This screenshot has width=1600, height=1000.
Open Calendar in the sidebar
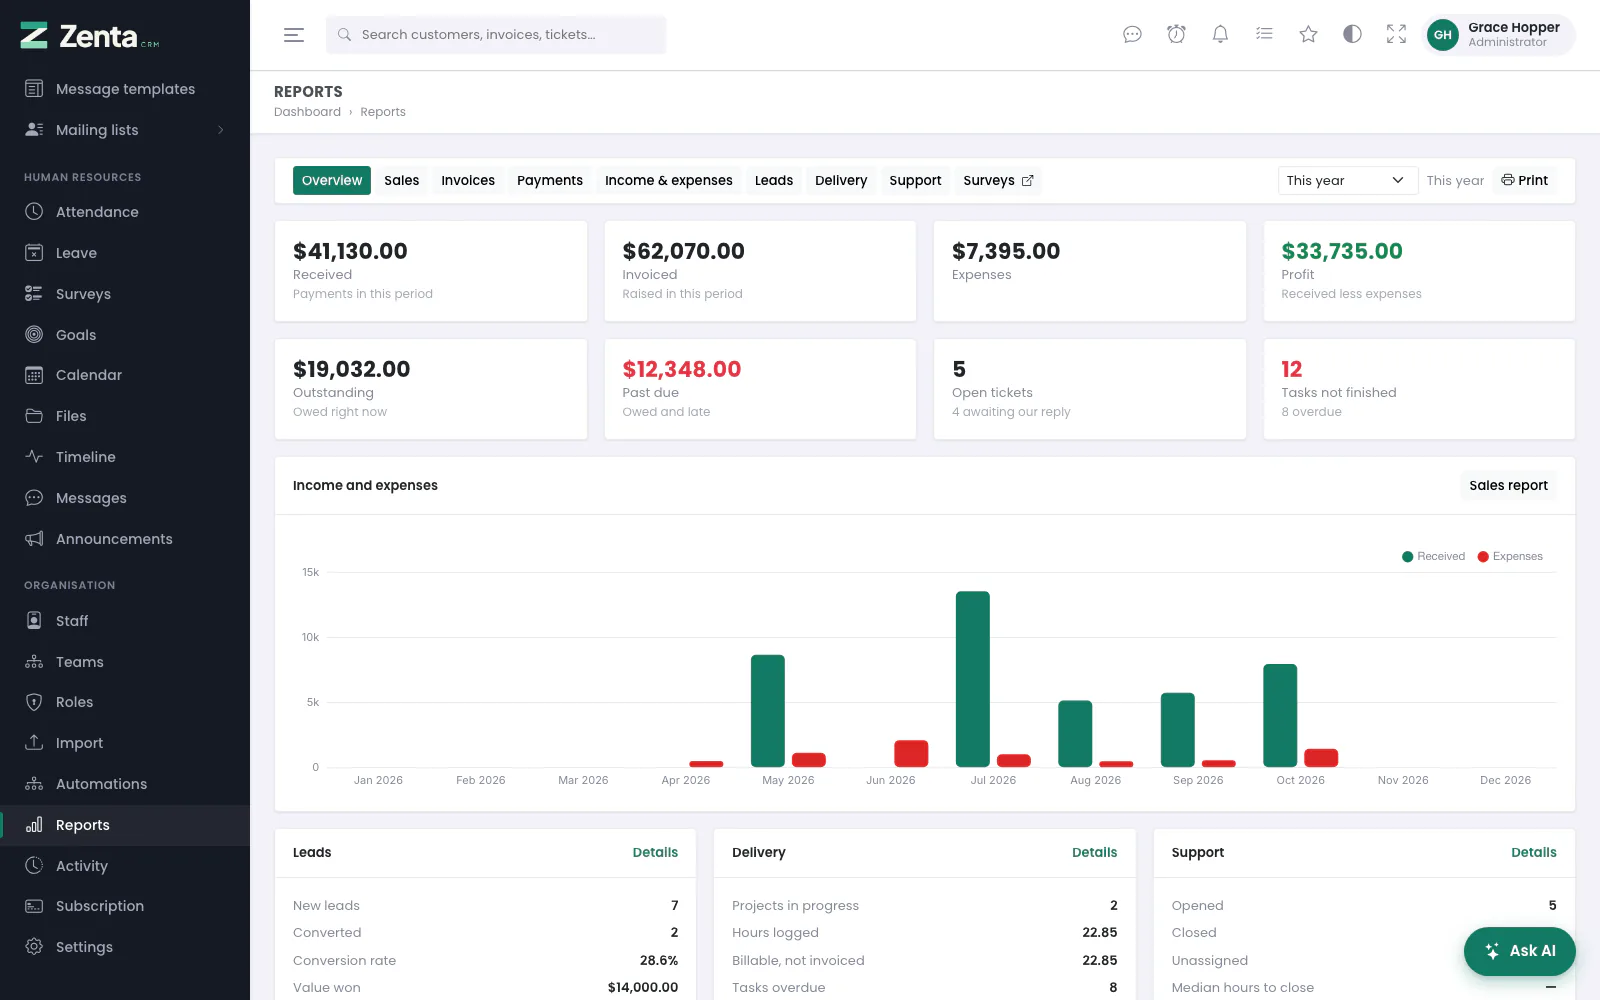tap(125, 375)
